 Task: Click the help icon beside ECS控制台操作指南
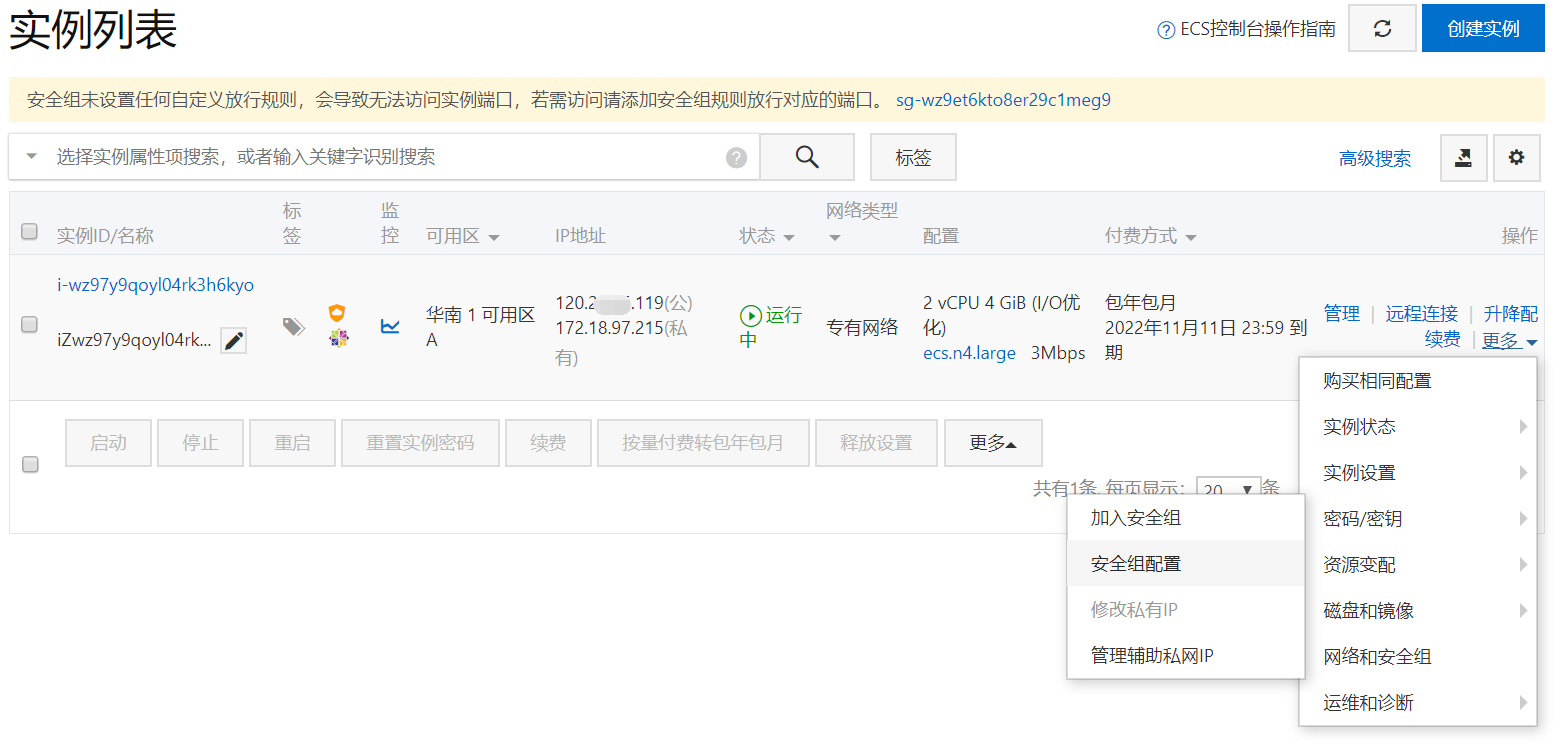point(1166,30)
